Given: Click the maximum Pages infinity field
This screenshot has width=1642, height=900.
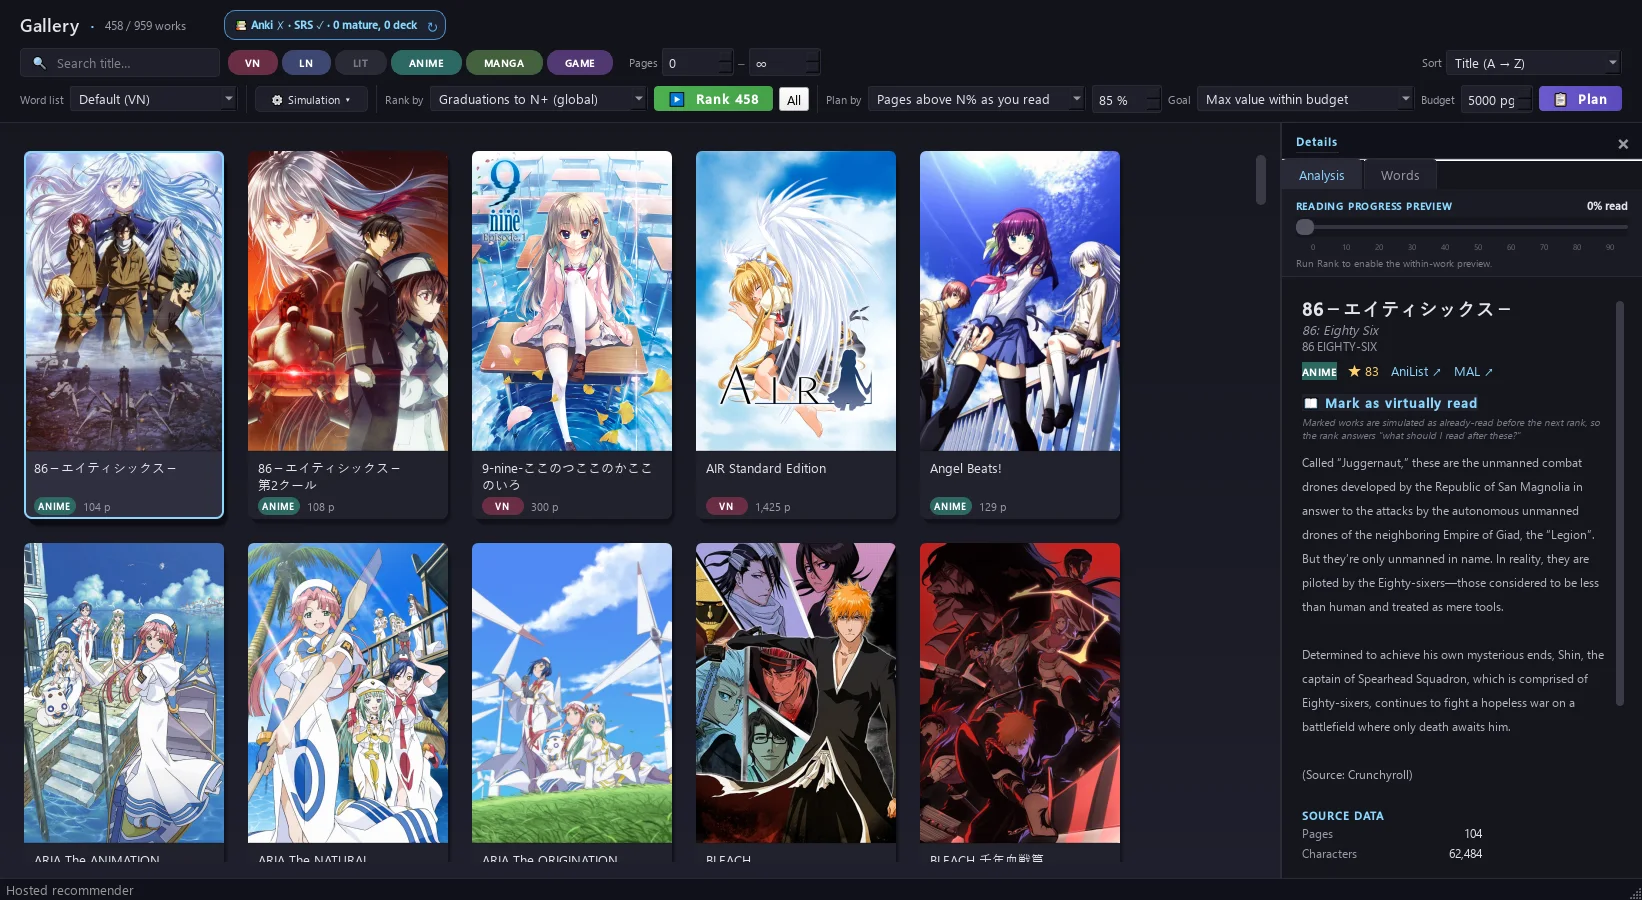Looking at the screenshot, I should pos(784,63).
